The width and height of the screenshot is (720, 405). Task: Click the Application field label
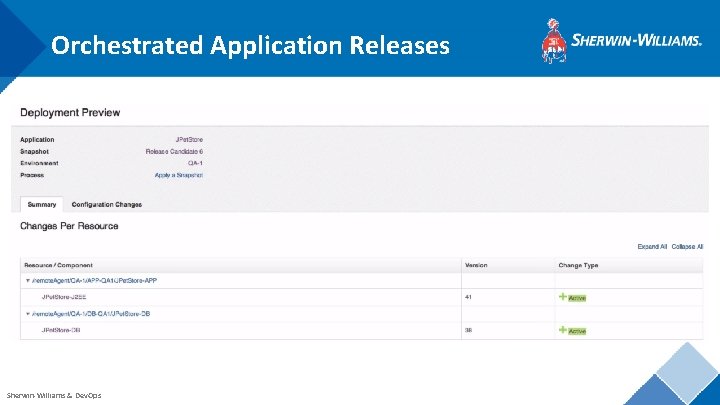(x=37, y=140)
